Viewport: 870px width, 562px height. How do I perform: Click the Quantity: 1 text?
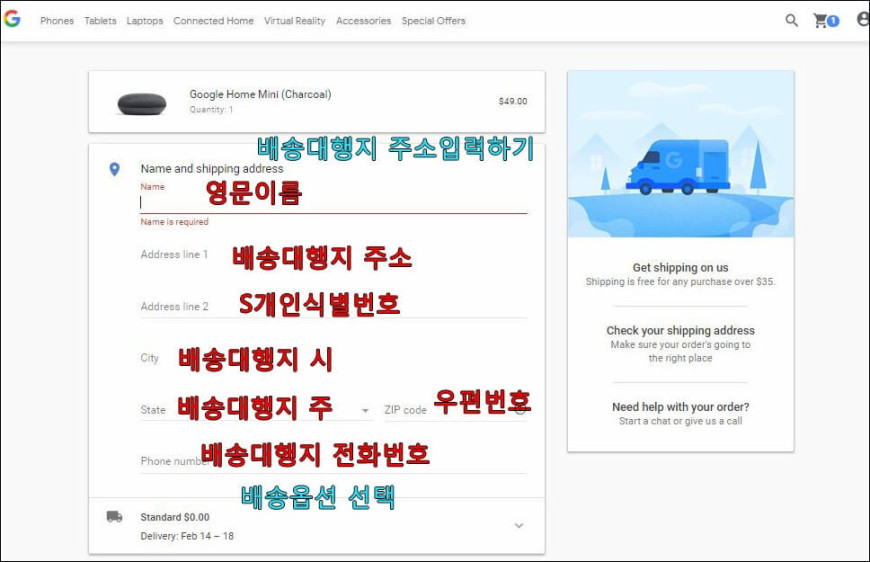tap(211, 110)
